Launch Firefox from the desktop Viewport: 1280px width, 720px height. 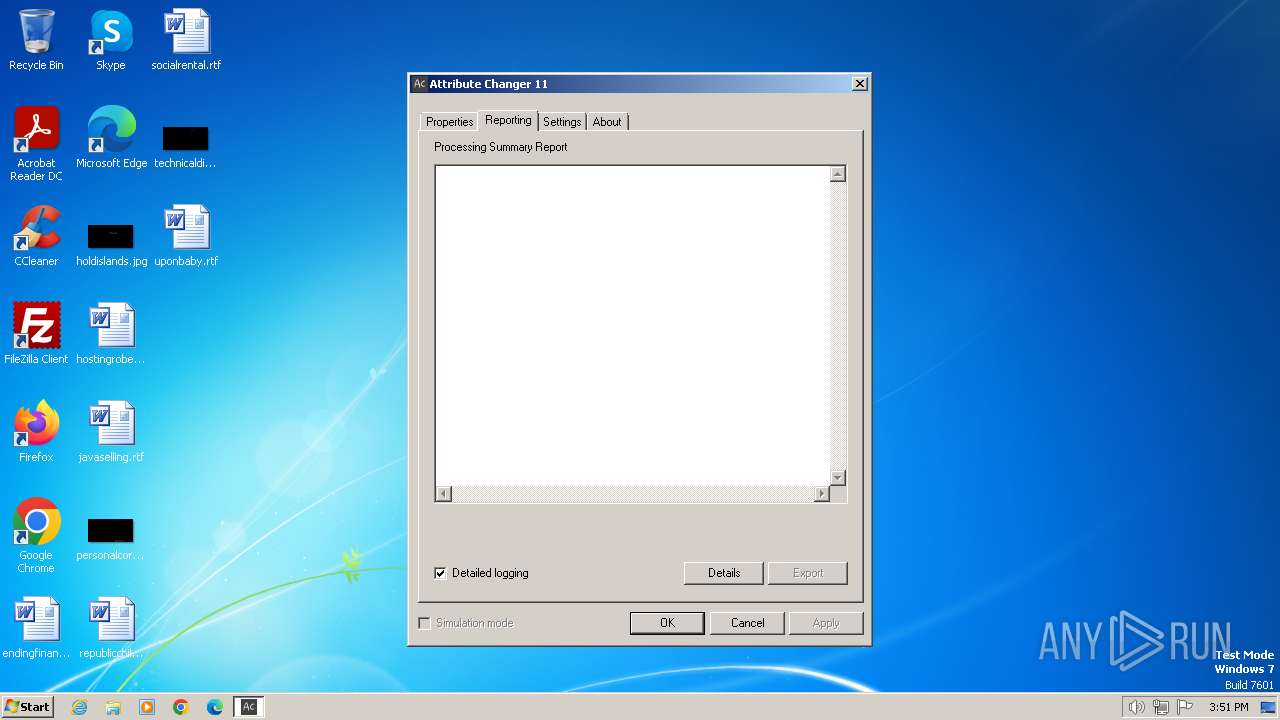(36, 432)
